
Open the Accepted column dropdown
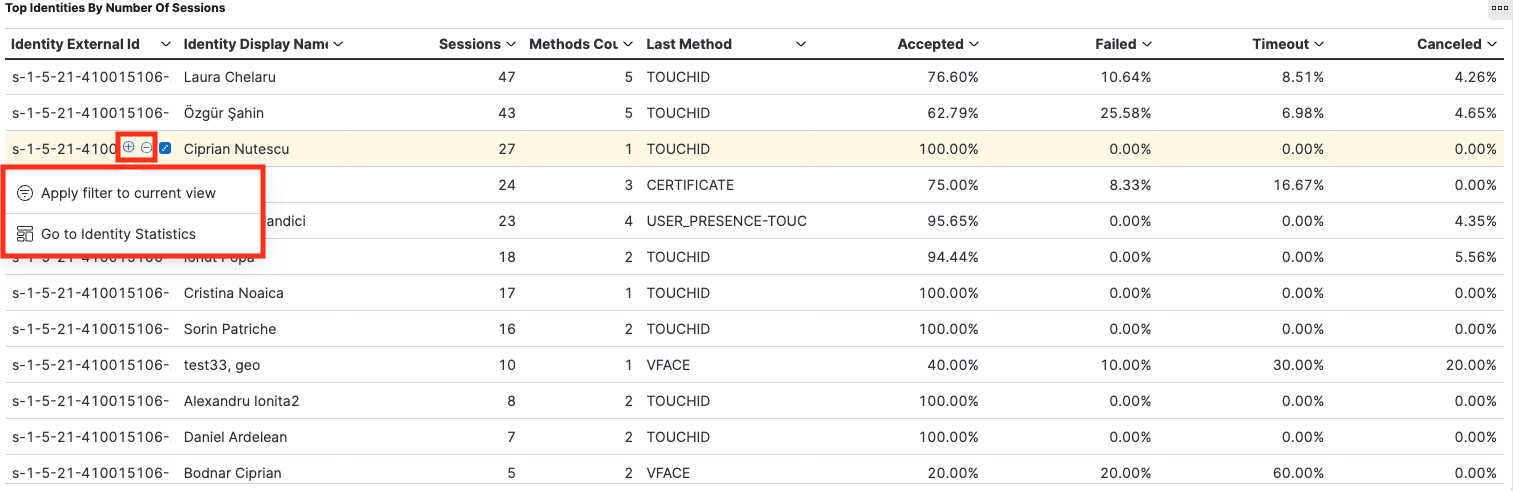pos(974,44)
